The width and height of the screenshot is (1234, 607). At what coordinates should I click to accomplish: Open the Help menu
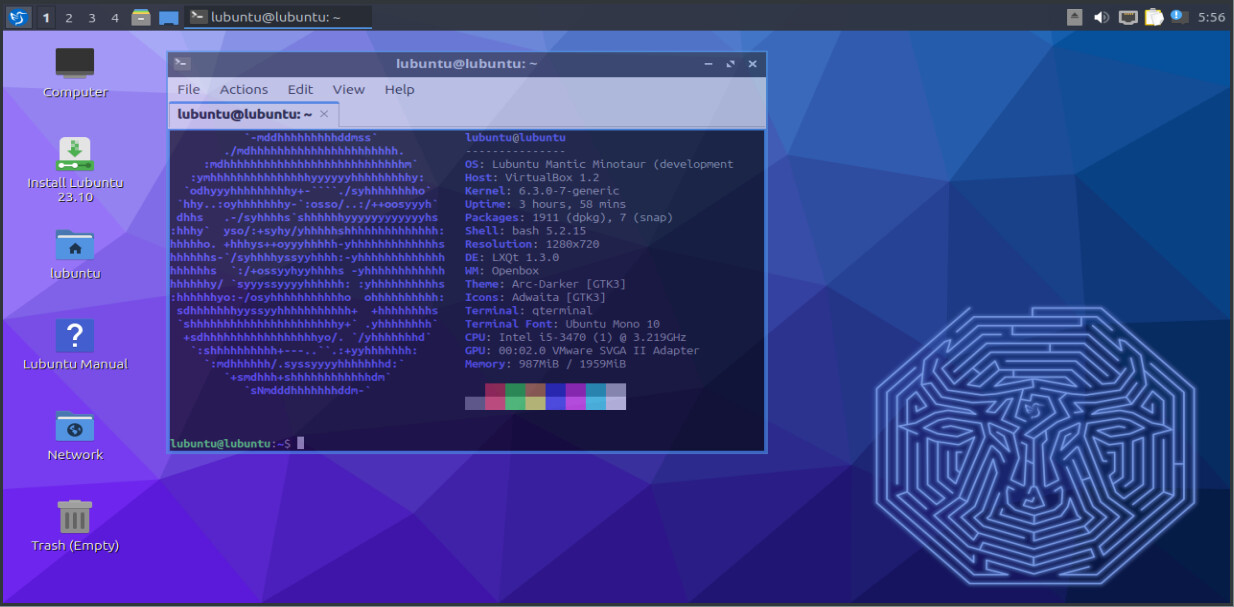(x=399, y=89)
